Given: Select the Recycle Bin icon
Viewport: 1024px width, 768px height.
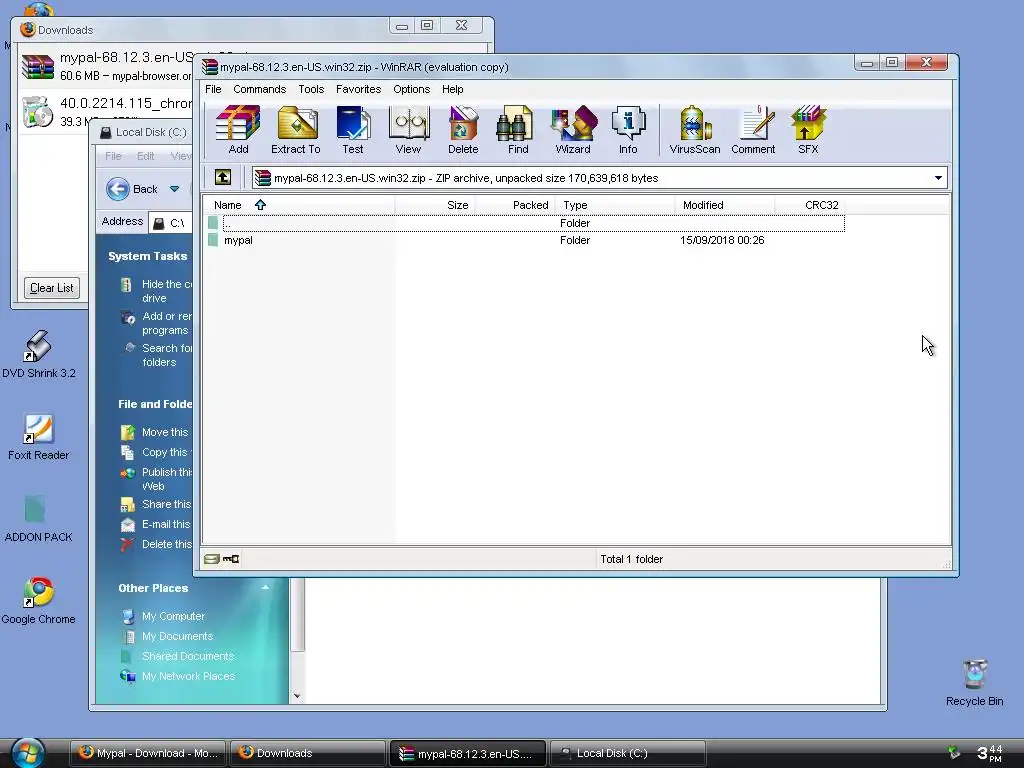Looking at the screenshot, I should [x=974, y=683].
